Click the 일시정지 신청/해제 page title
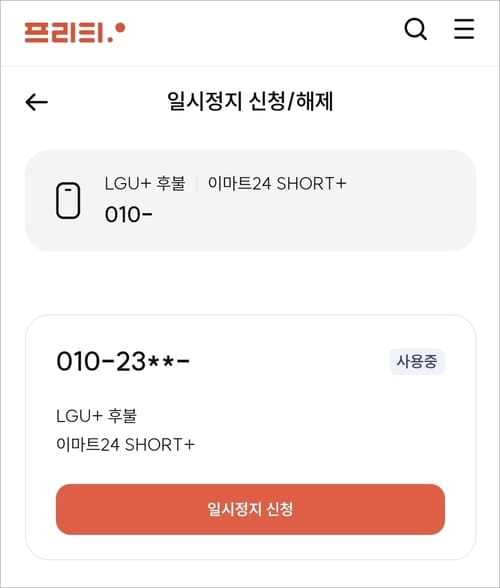Image resolution: width=500 pixels, height=588 pixels. point(250,101)
